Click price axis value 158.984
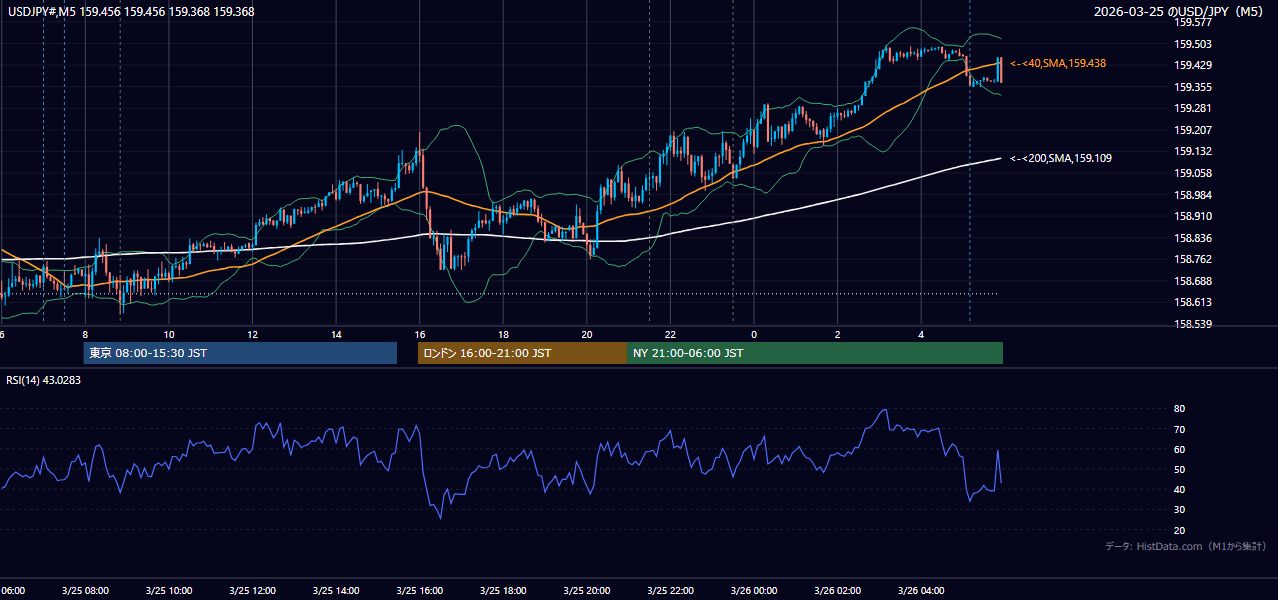 (1193, 195)
